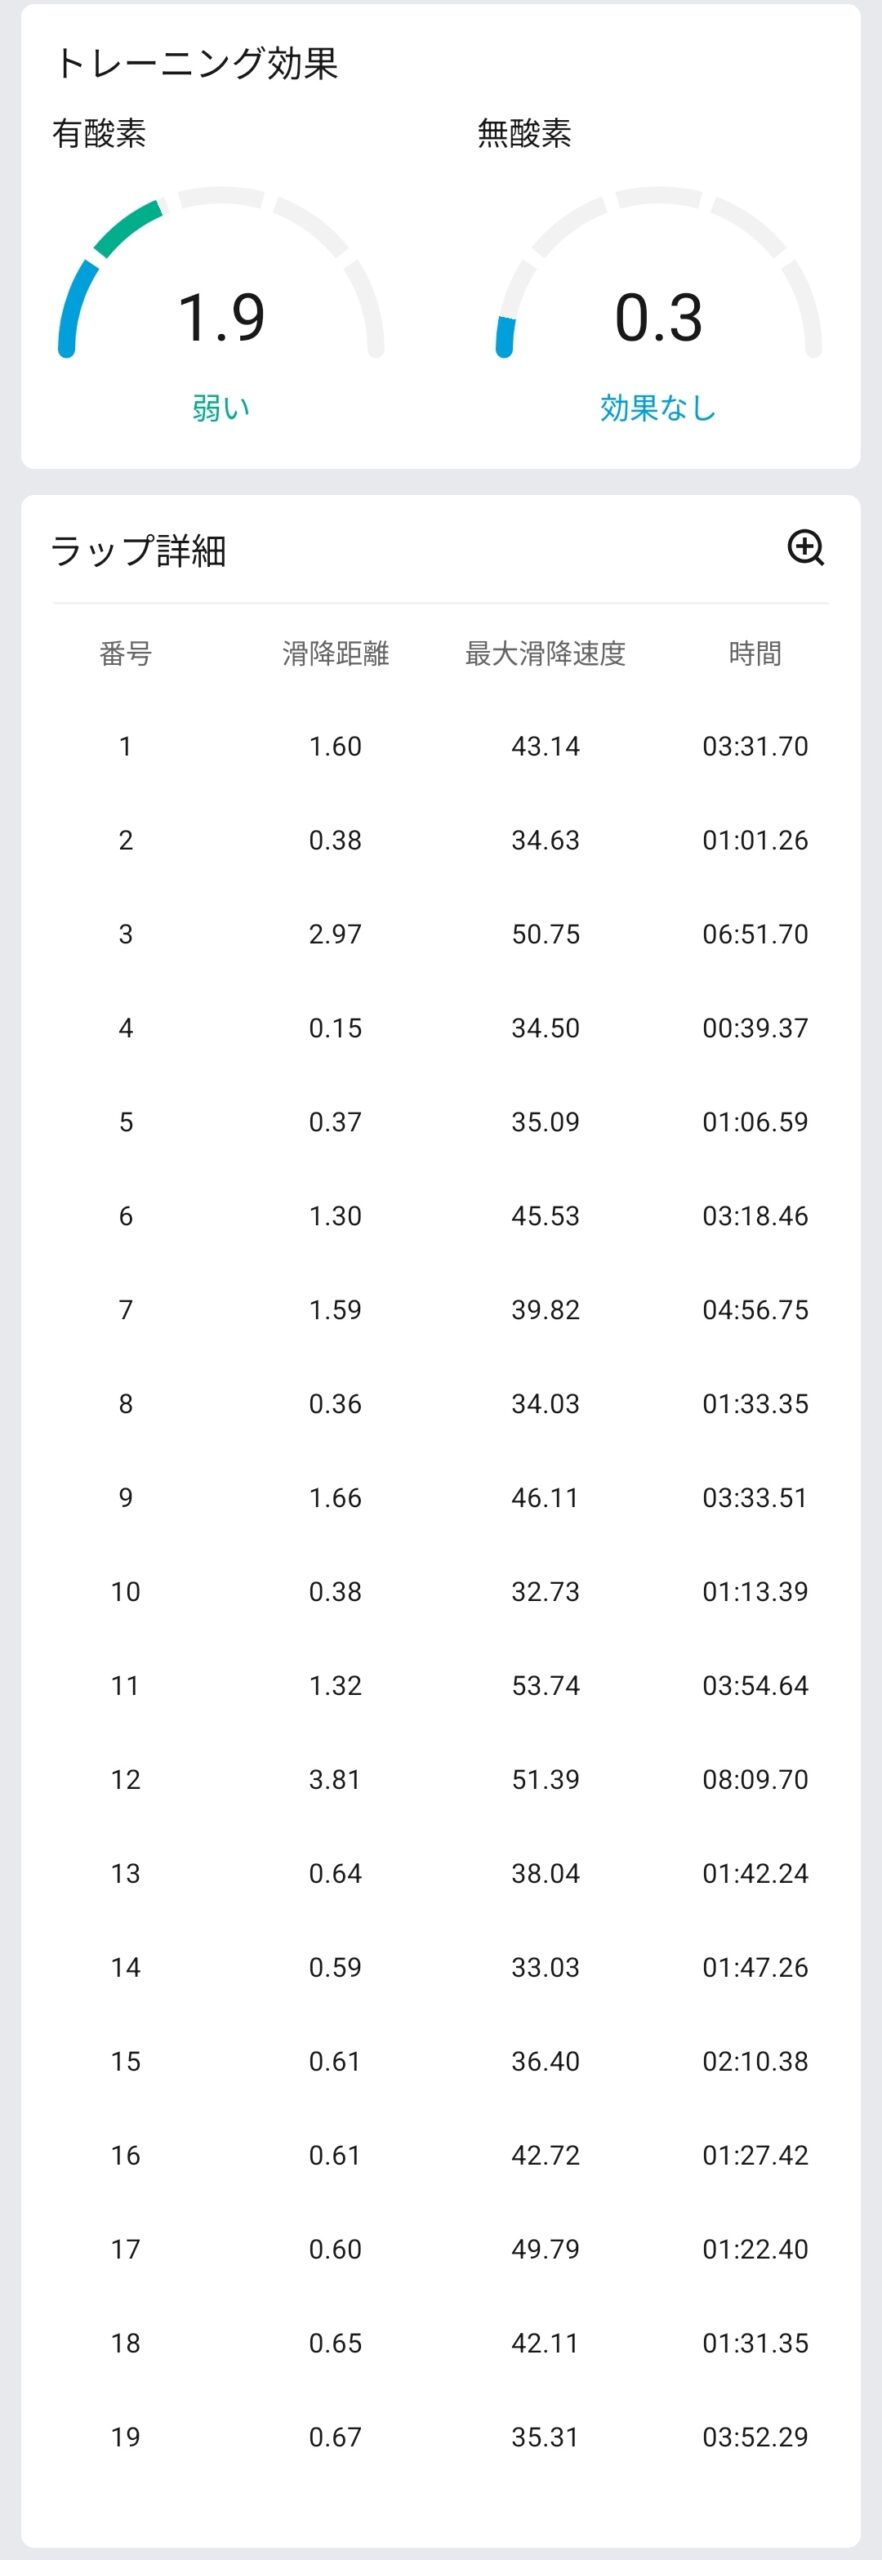Image resolution: width=882 pixels, height=2560 pixels.
Task: Tap lap 11 max speed 53.74
Action: pyautogui.click(x=545, y=1685)
